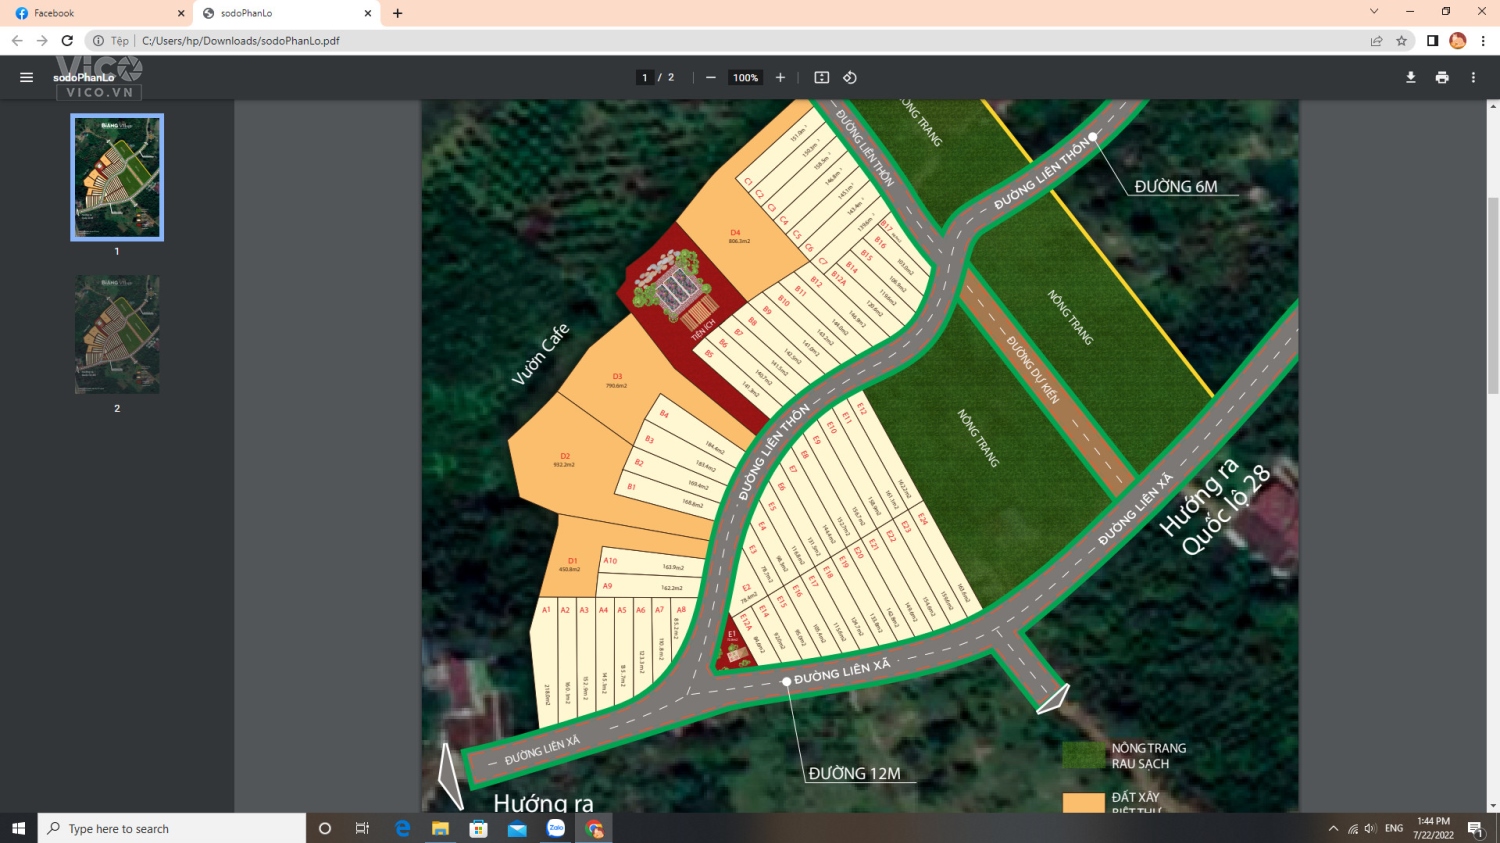Reload the current page
The height and width of the screenshot is (843, 1500).
coord(67,41)
